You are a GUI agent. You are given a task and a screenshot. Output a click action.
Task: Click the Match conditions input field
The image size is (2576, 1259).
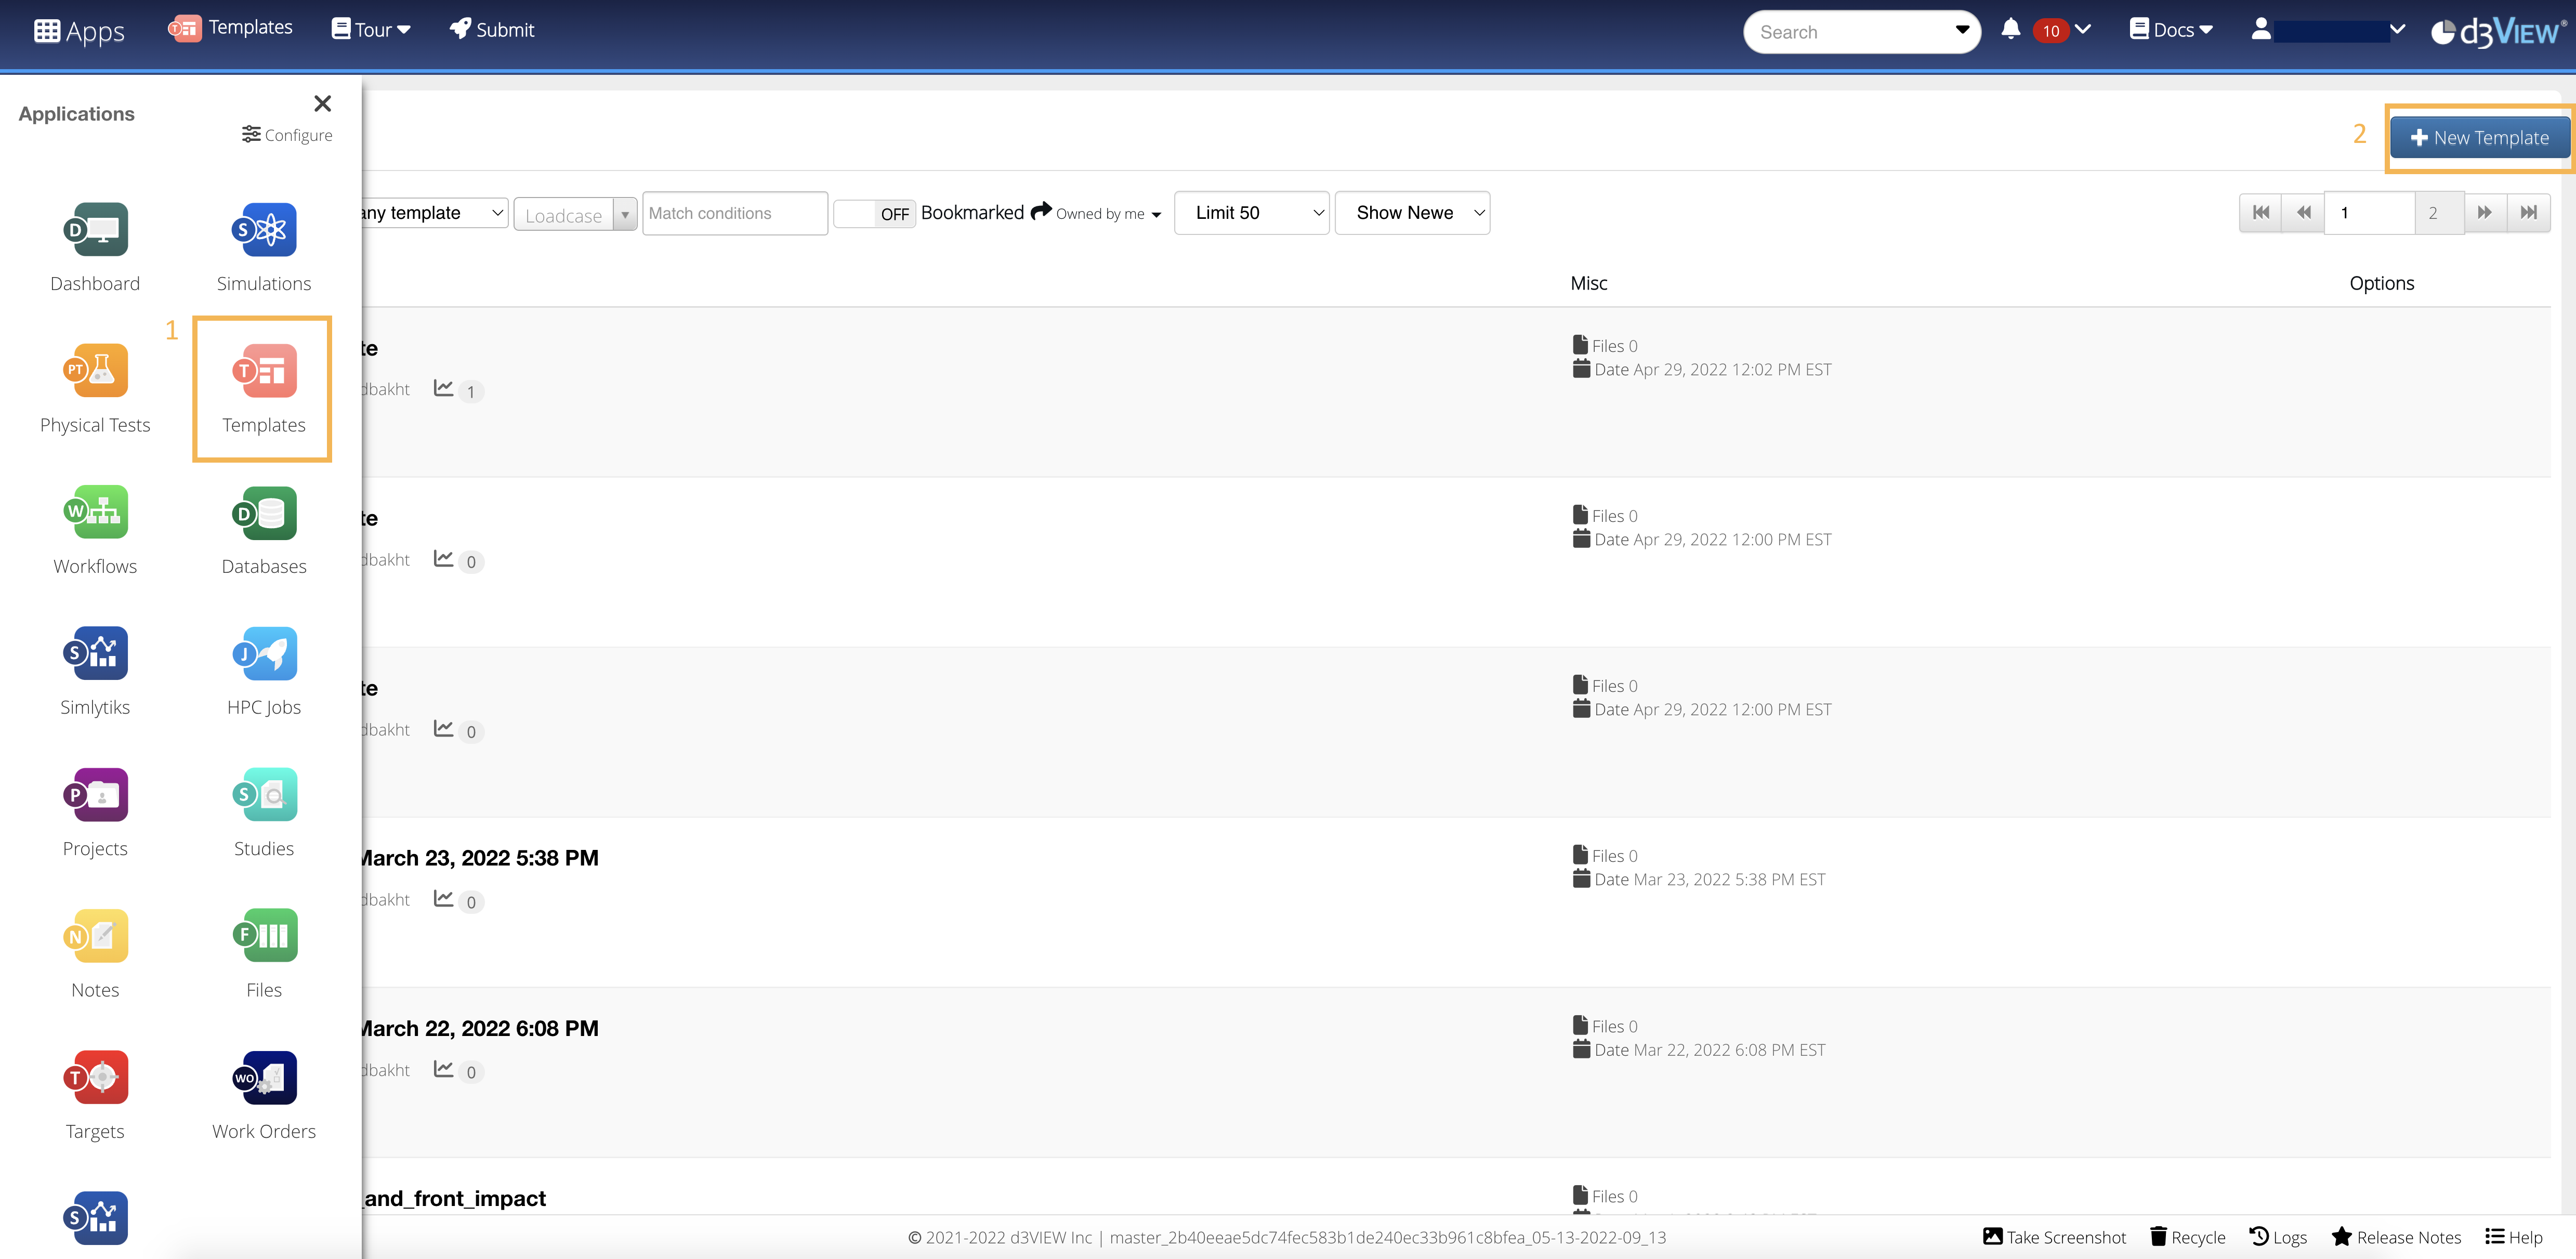[735, 214]
